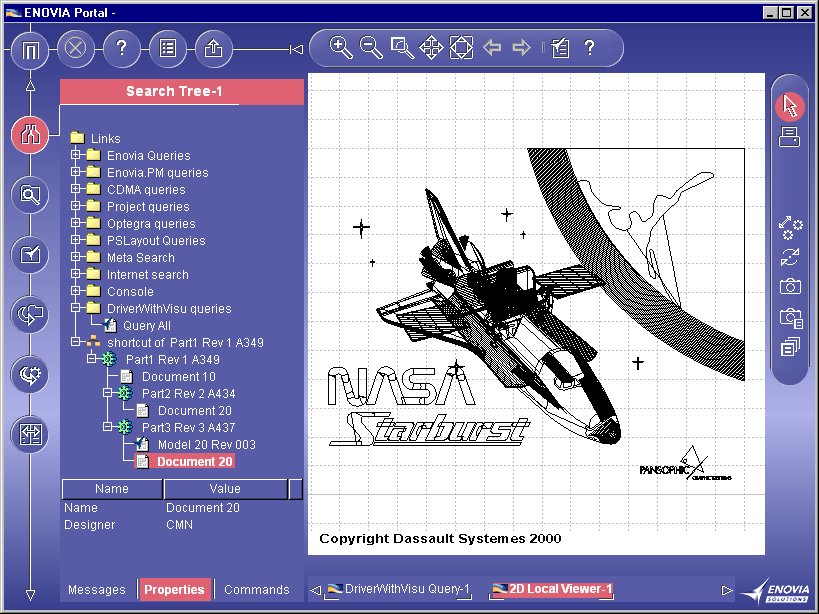Click the export upload icon
819x614 pixels.
213,49
